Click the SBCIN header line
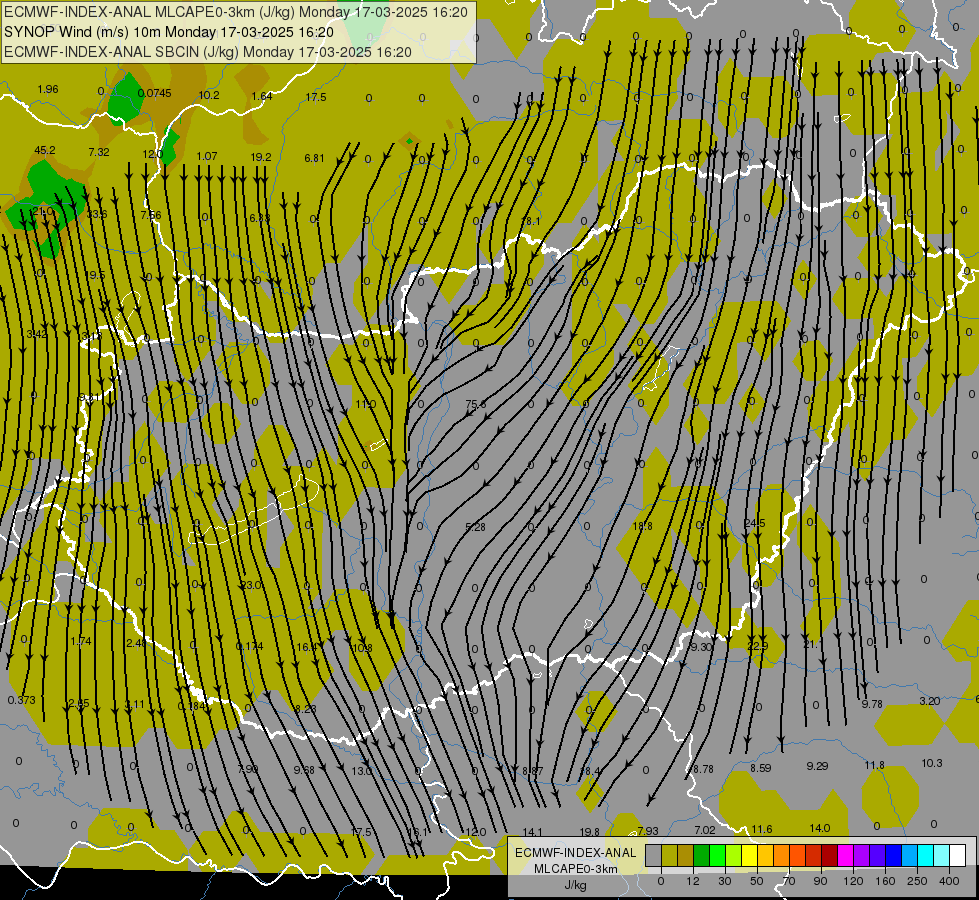 [208, 52]
